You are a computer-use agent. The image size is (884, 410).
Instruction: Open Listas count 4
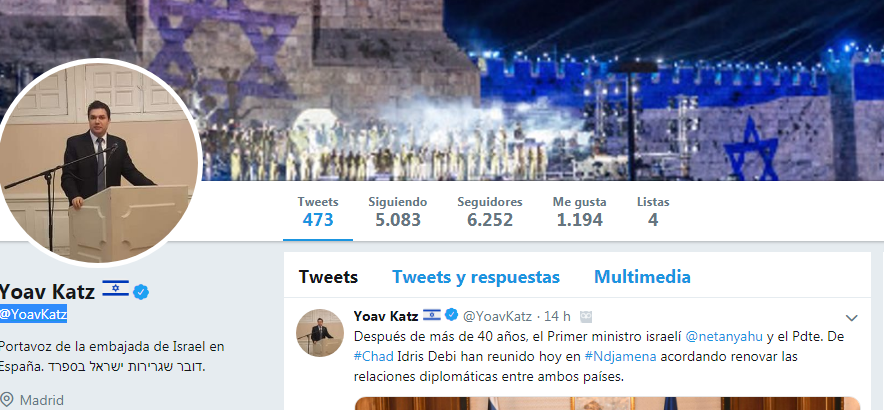pos(653,211)
